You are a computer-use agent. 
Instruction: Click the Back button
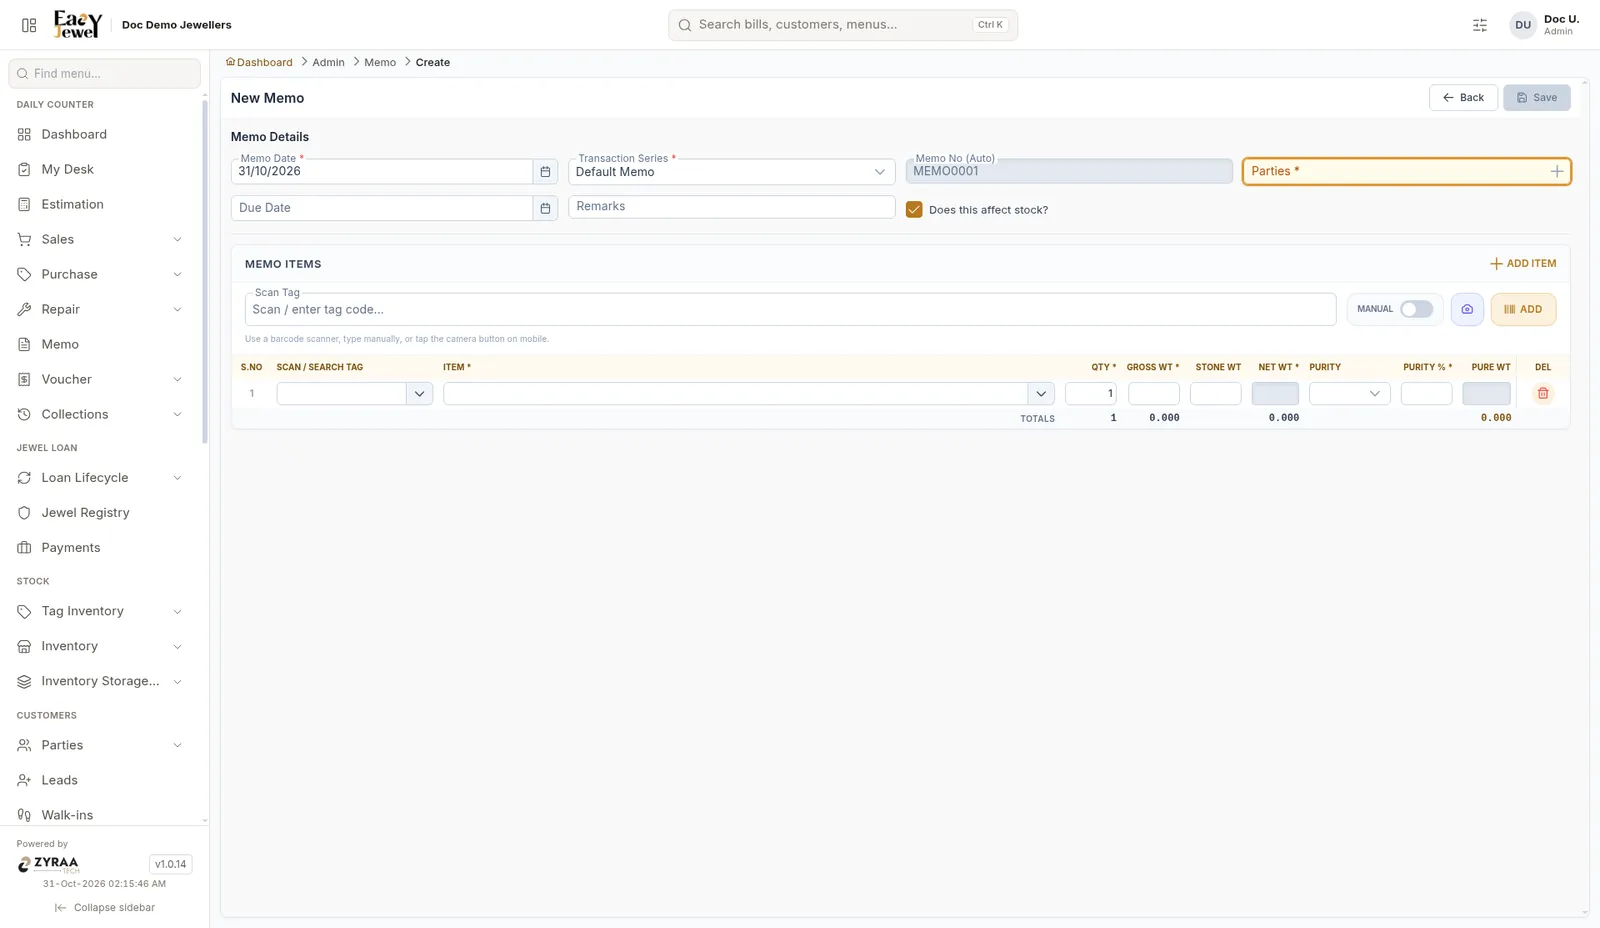pyautogui.click(x=1463, y=98)
